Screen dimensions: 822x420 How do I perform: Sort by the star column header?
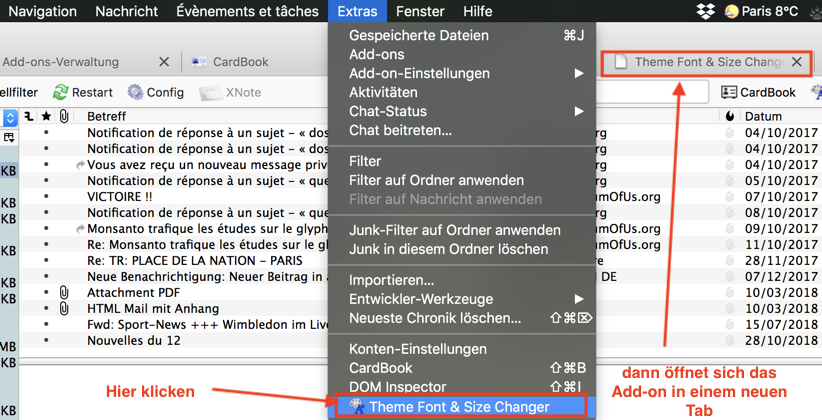pyautogui.click(x=46, y=117)
